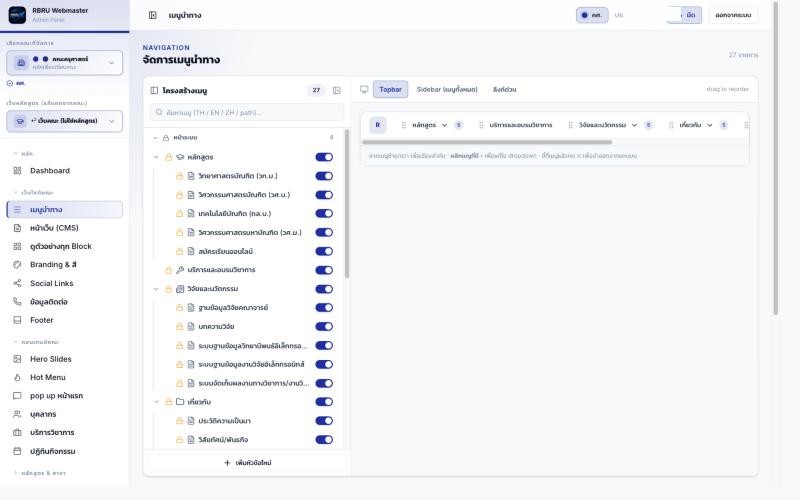Click the menu search input field
Image resolution: width=800 pixels, height=500 pixels.
coord(247,112)
